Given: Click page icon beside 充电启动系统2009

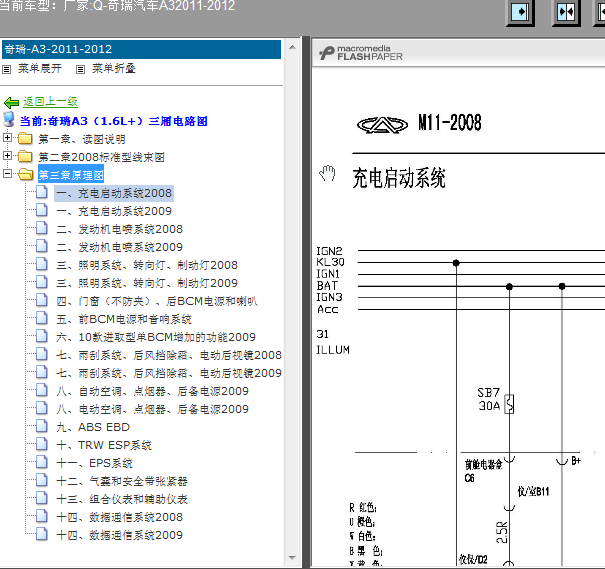Looking at the screenshot, I should pyautogui.click(x=42, y=210).
